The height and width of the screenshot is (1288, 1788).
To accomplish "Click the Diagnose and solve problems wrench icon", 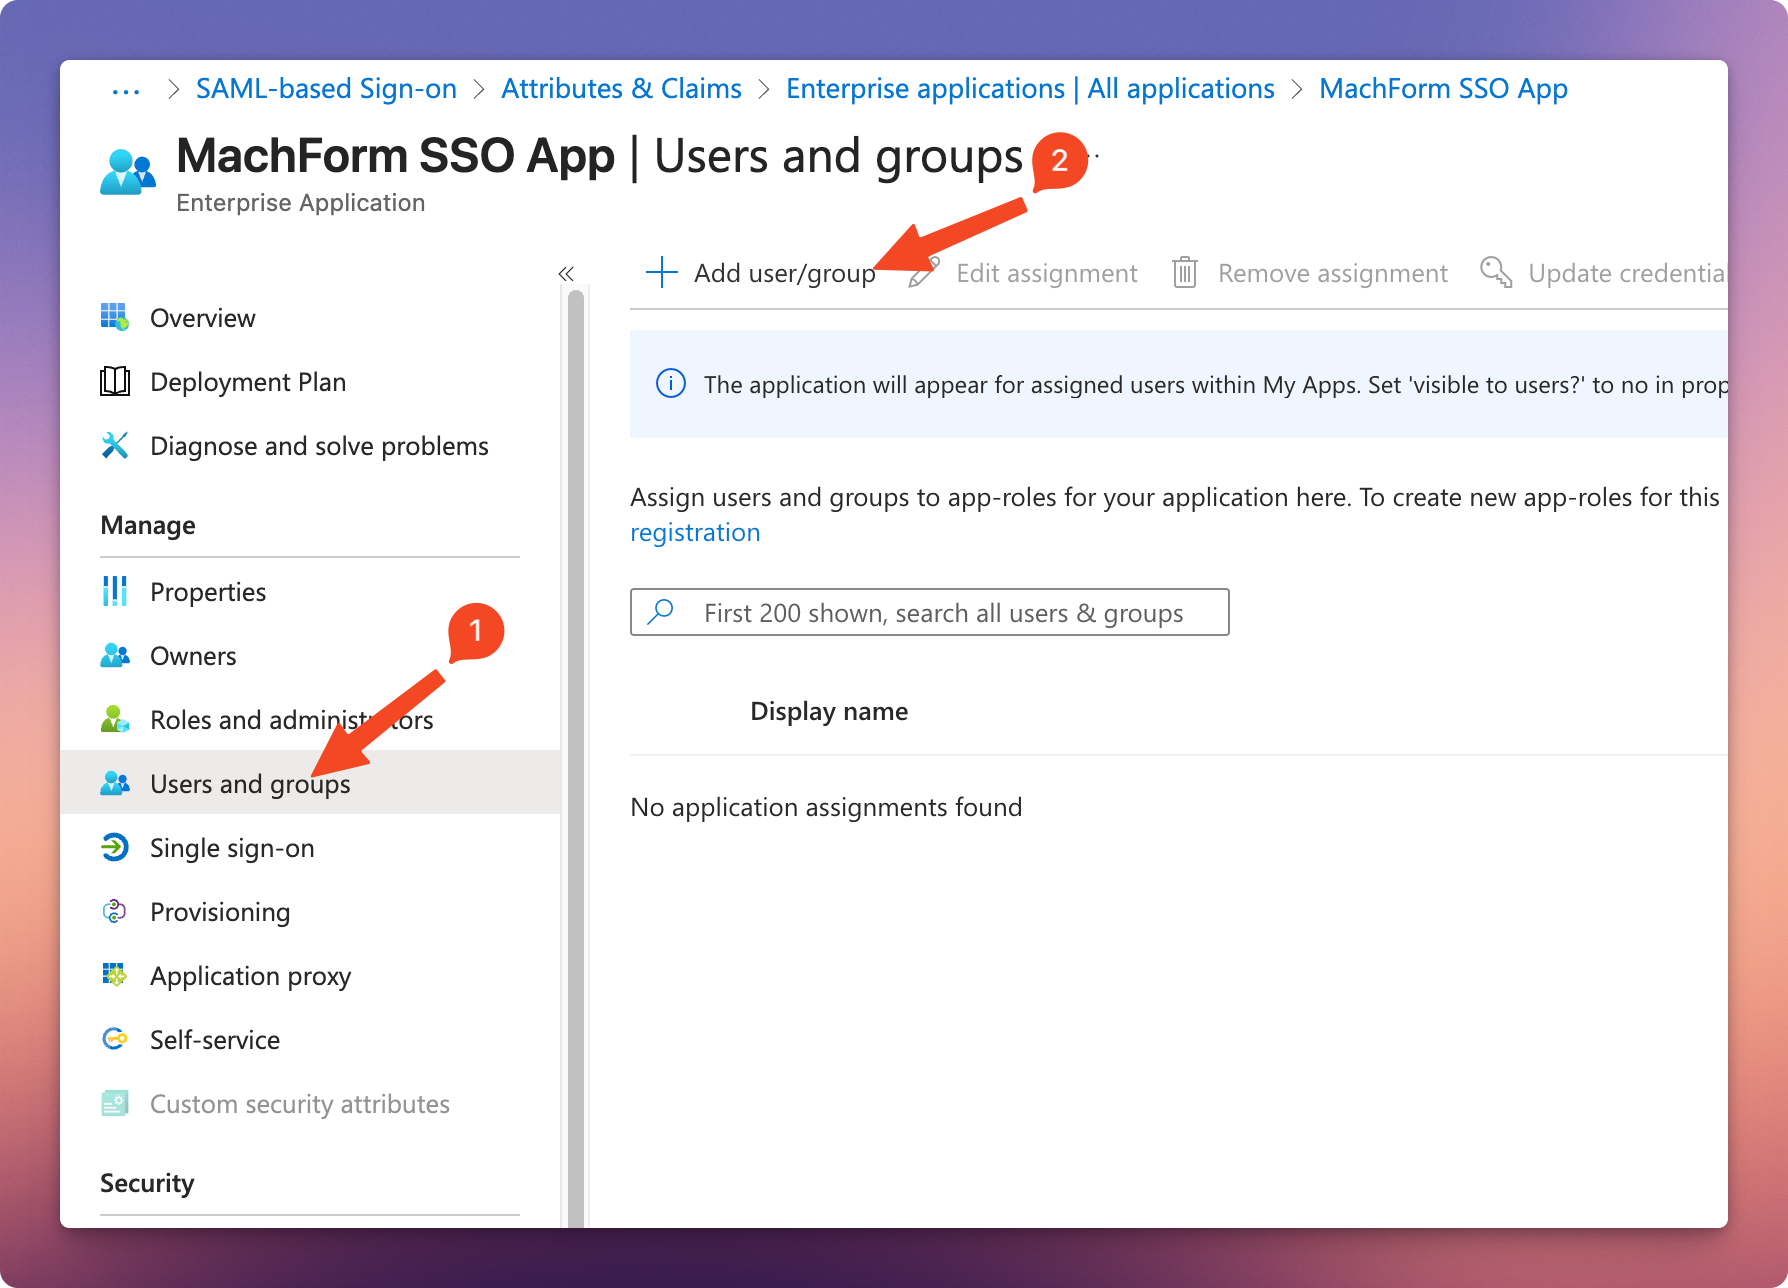I will [x=115, y=445].
